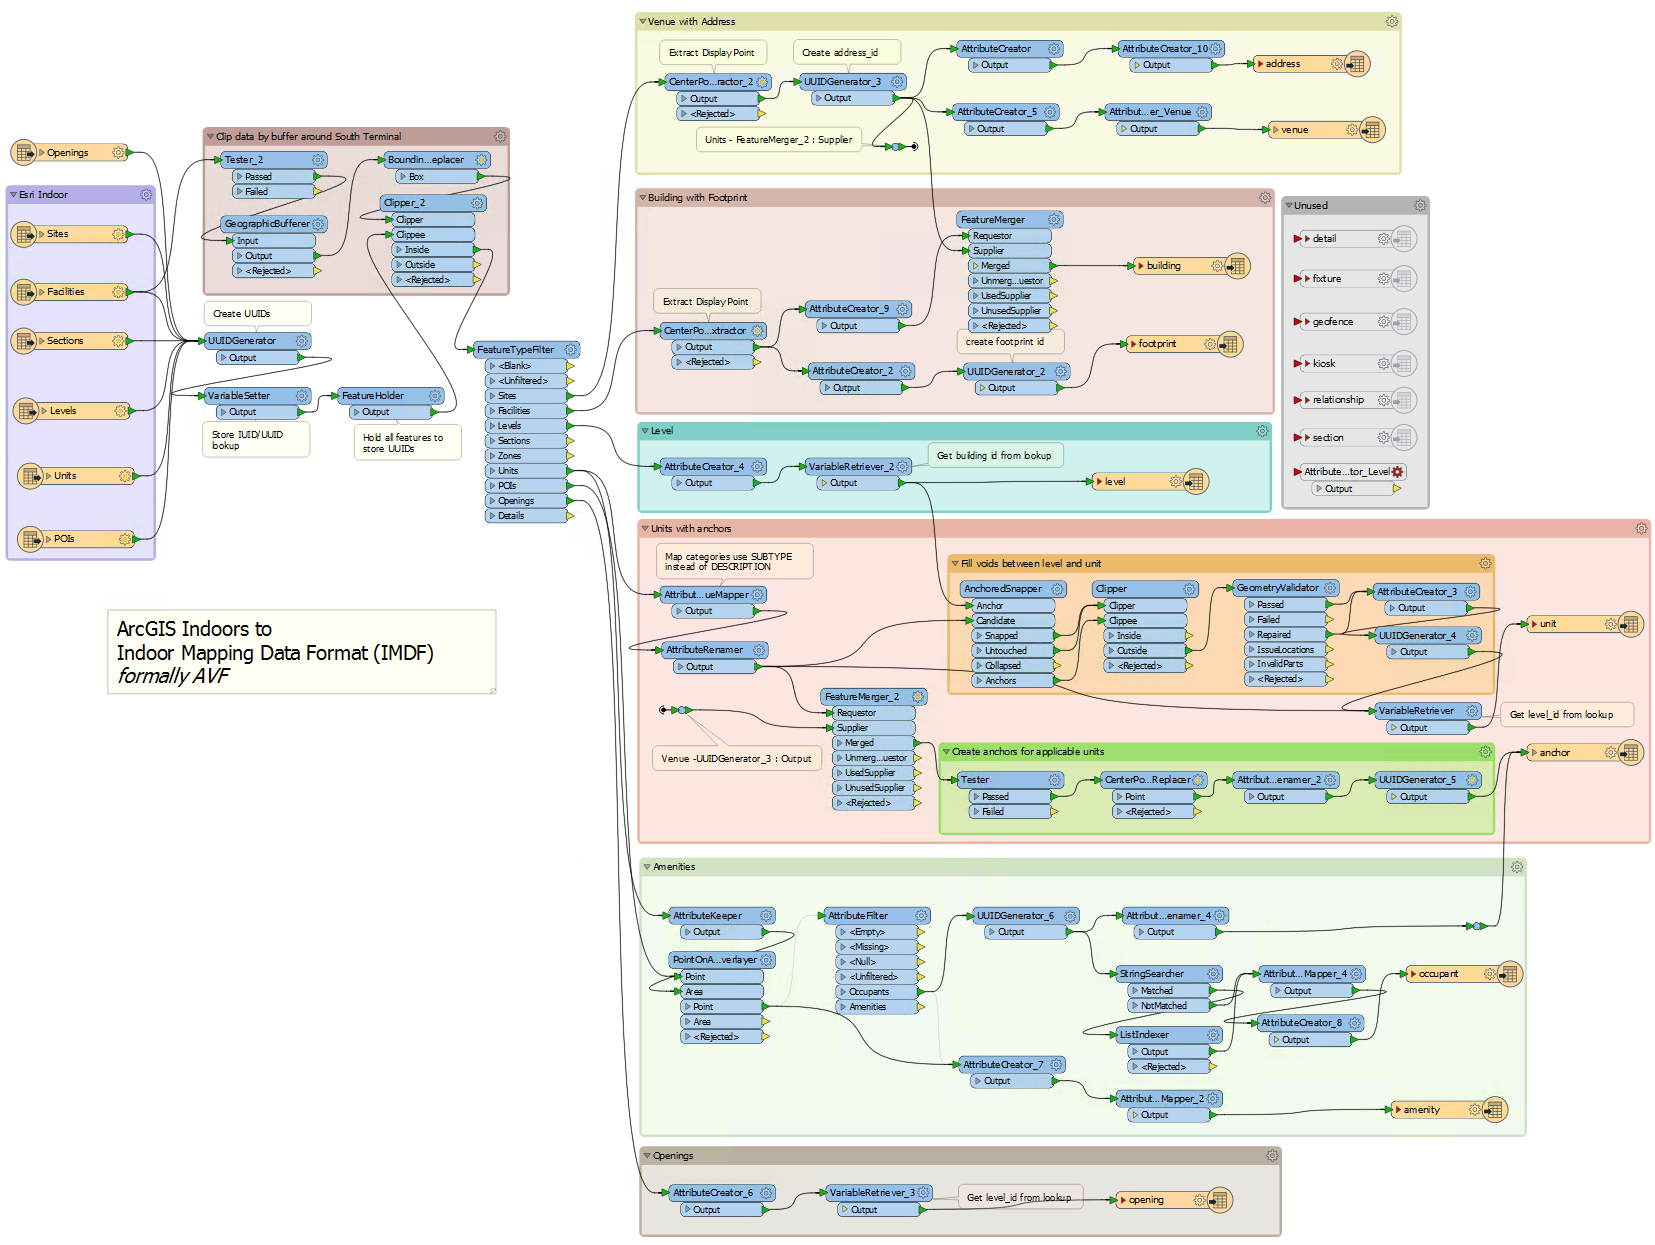Select the GeographicBufferer transformer
This screenshot has height=1245, width=1655.
coord(274,224)
